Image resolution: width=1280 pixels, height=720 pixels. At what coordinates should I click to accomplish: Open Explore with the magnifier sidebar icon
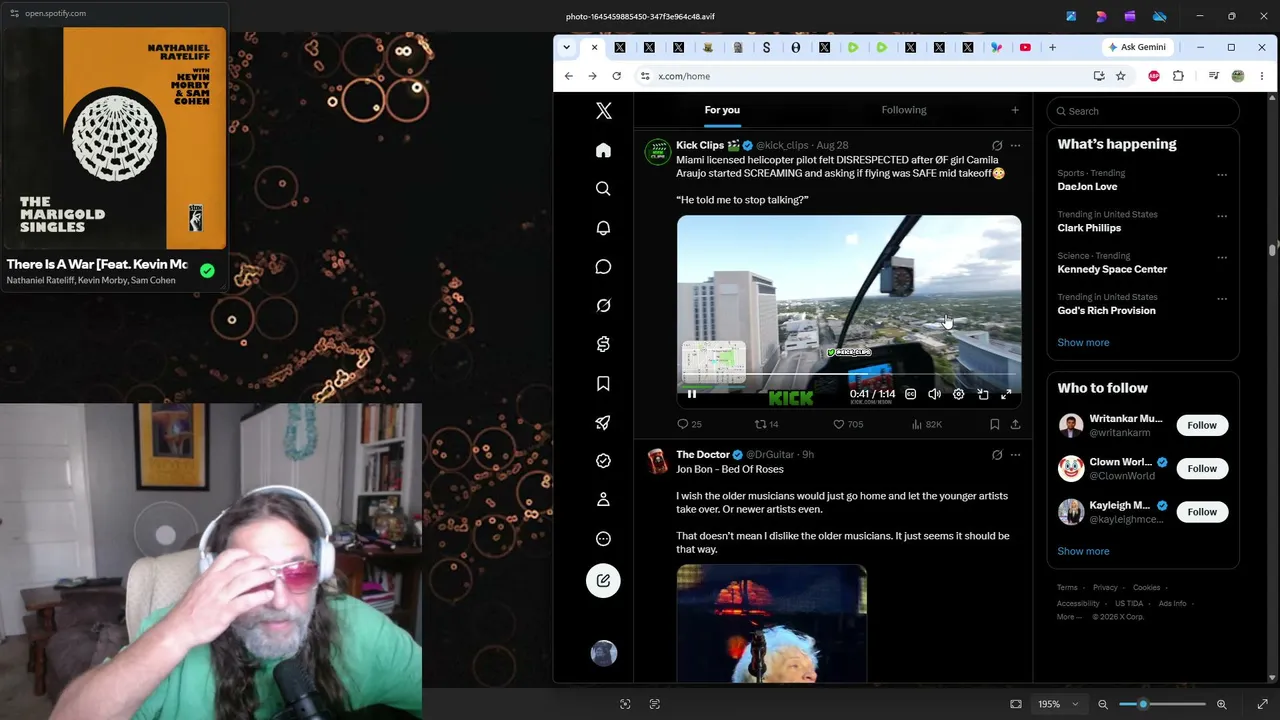(603, 189)
